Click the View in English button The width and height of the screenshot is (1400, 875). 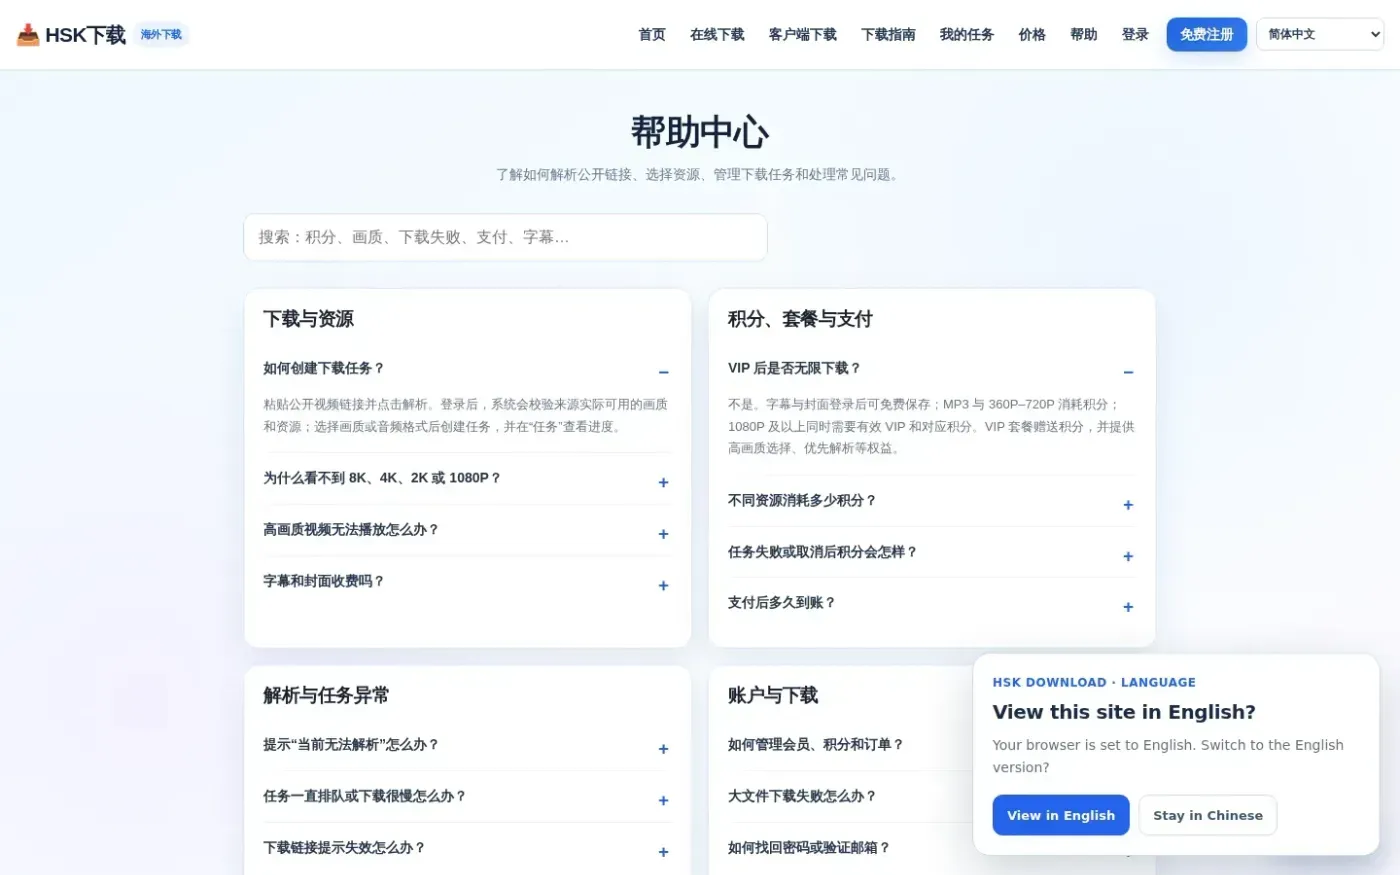click(x=1061, y=815)
